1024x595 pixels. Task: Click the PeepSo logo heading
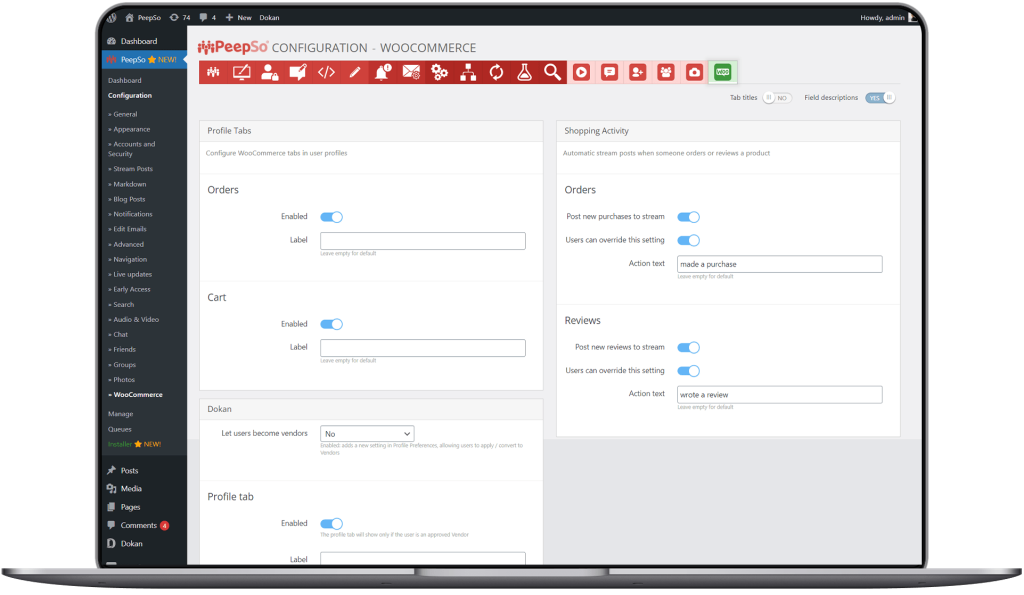(233, 47)
